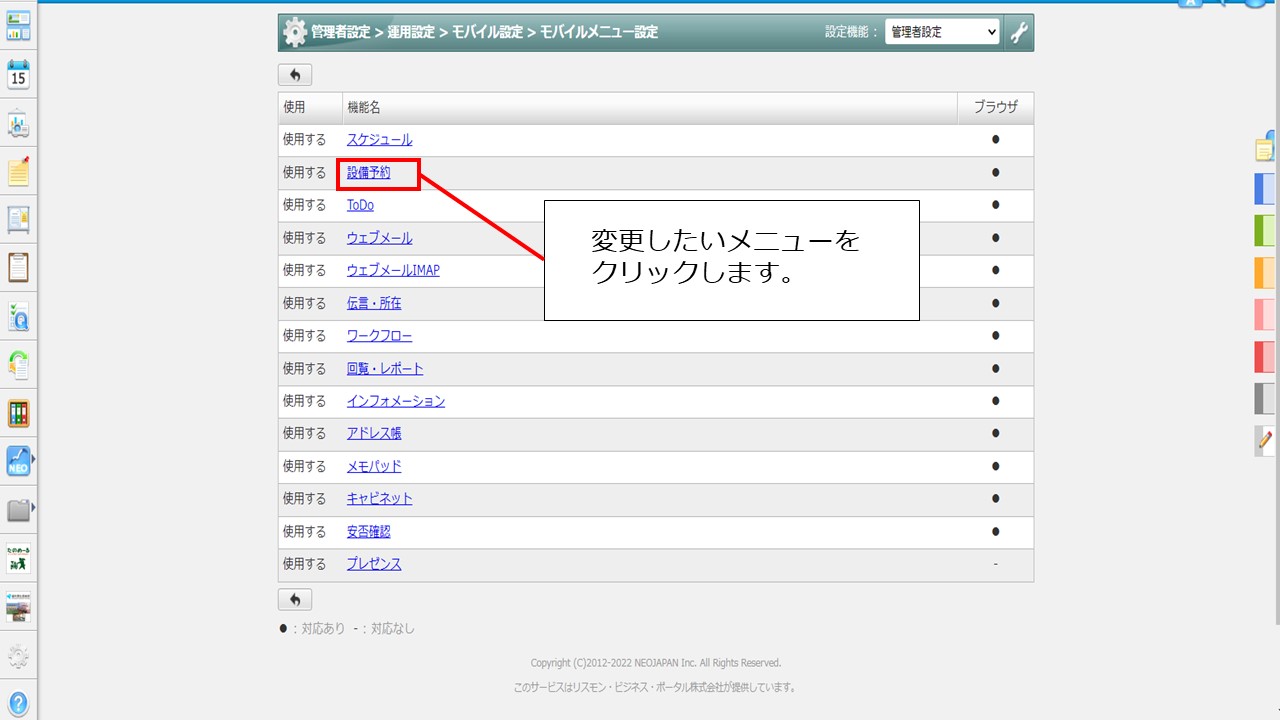Viewport: 1280px width, 720px height.
Task: Click 使用する in the メモパッド row
Action: point(304,466)
